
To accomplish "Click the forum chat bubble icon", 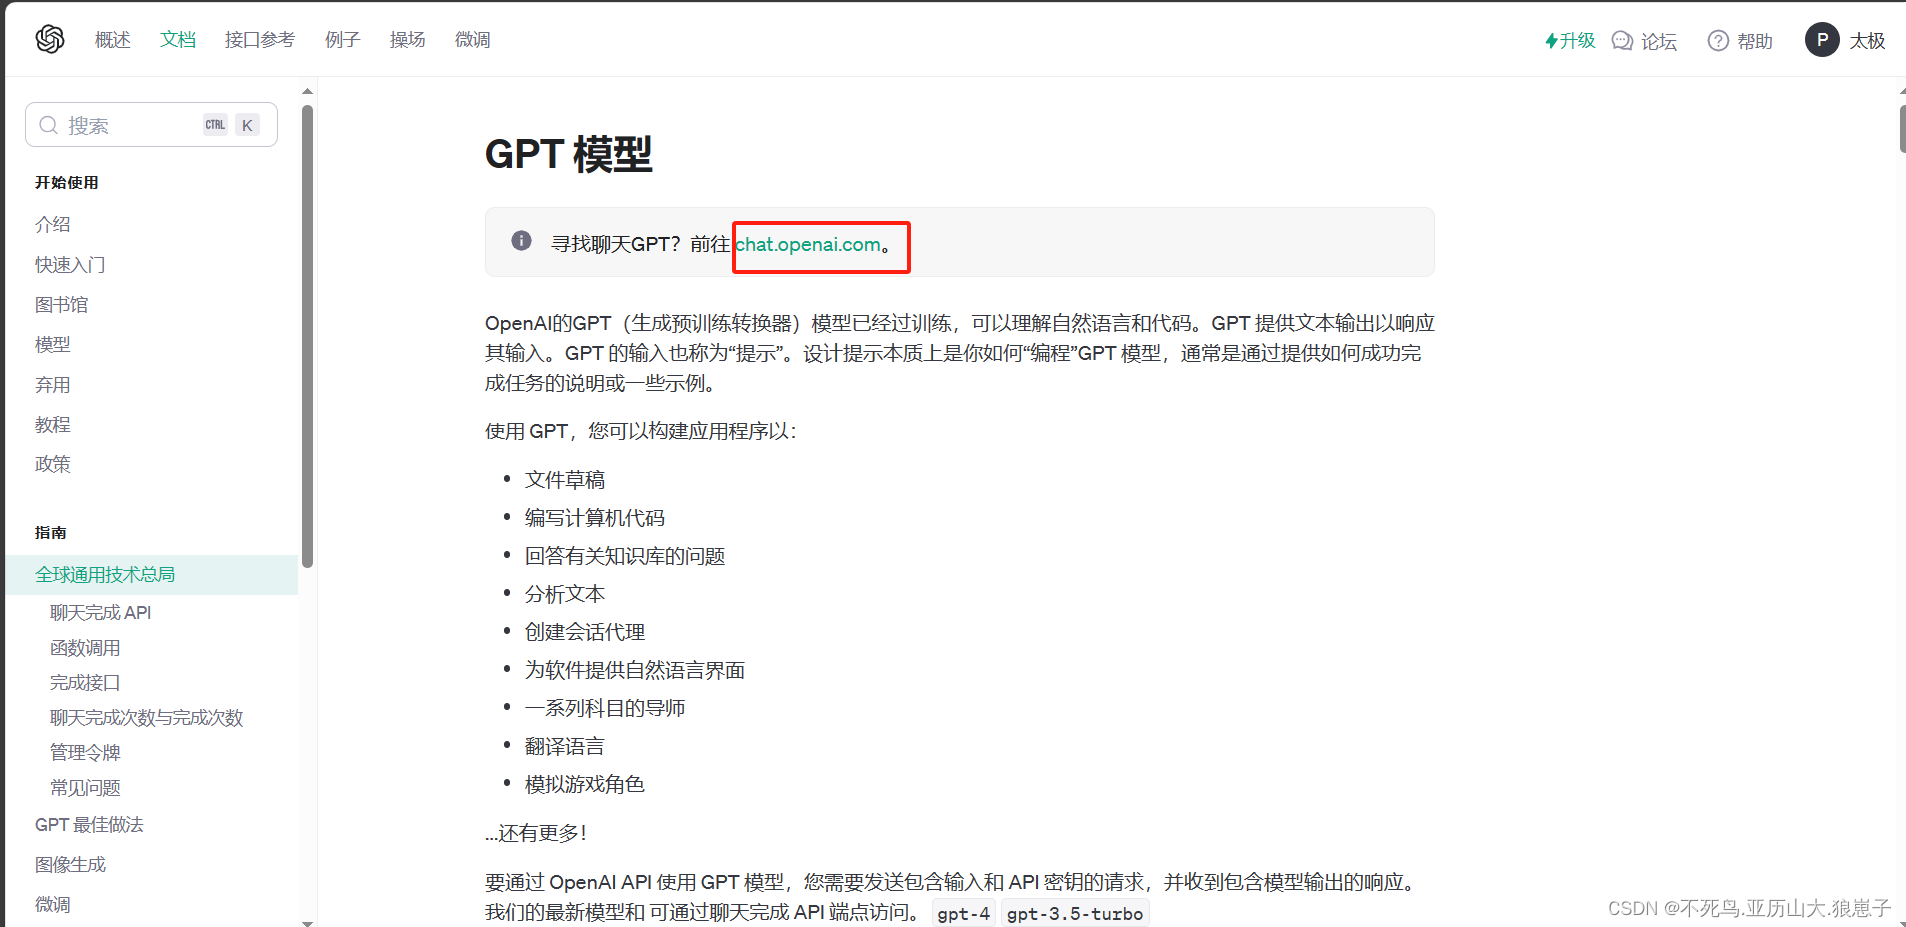I will click(x=1622, y=41).
